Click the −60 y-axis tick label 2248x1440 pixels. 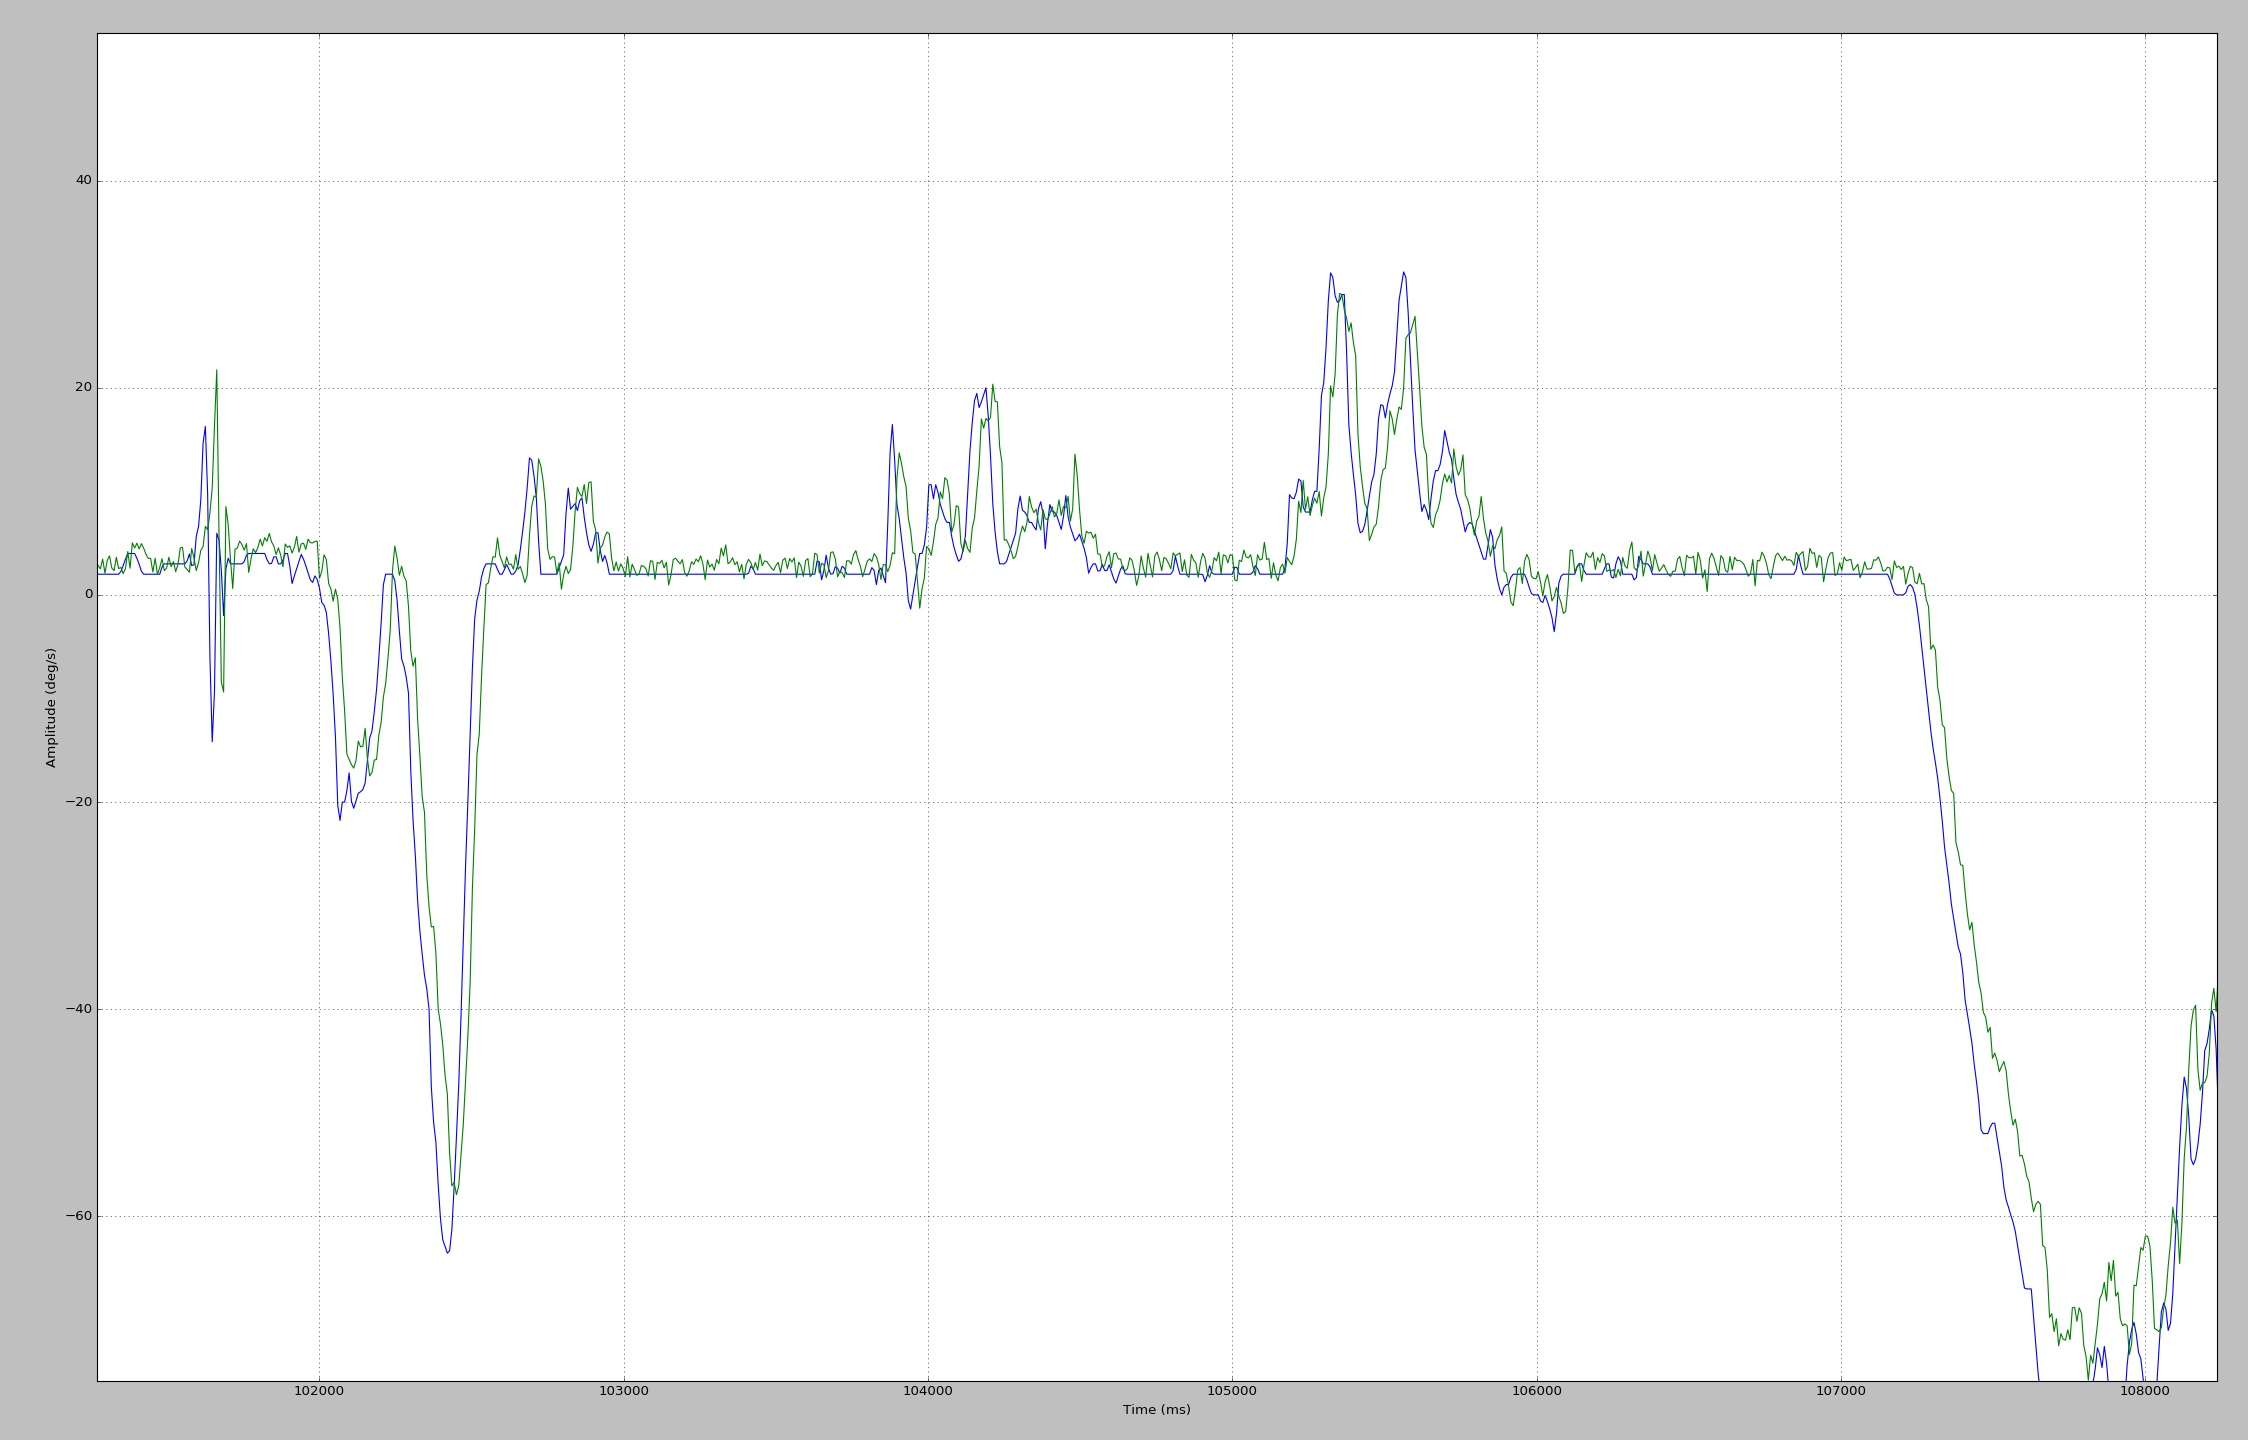click(78, 1215)
